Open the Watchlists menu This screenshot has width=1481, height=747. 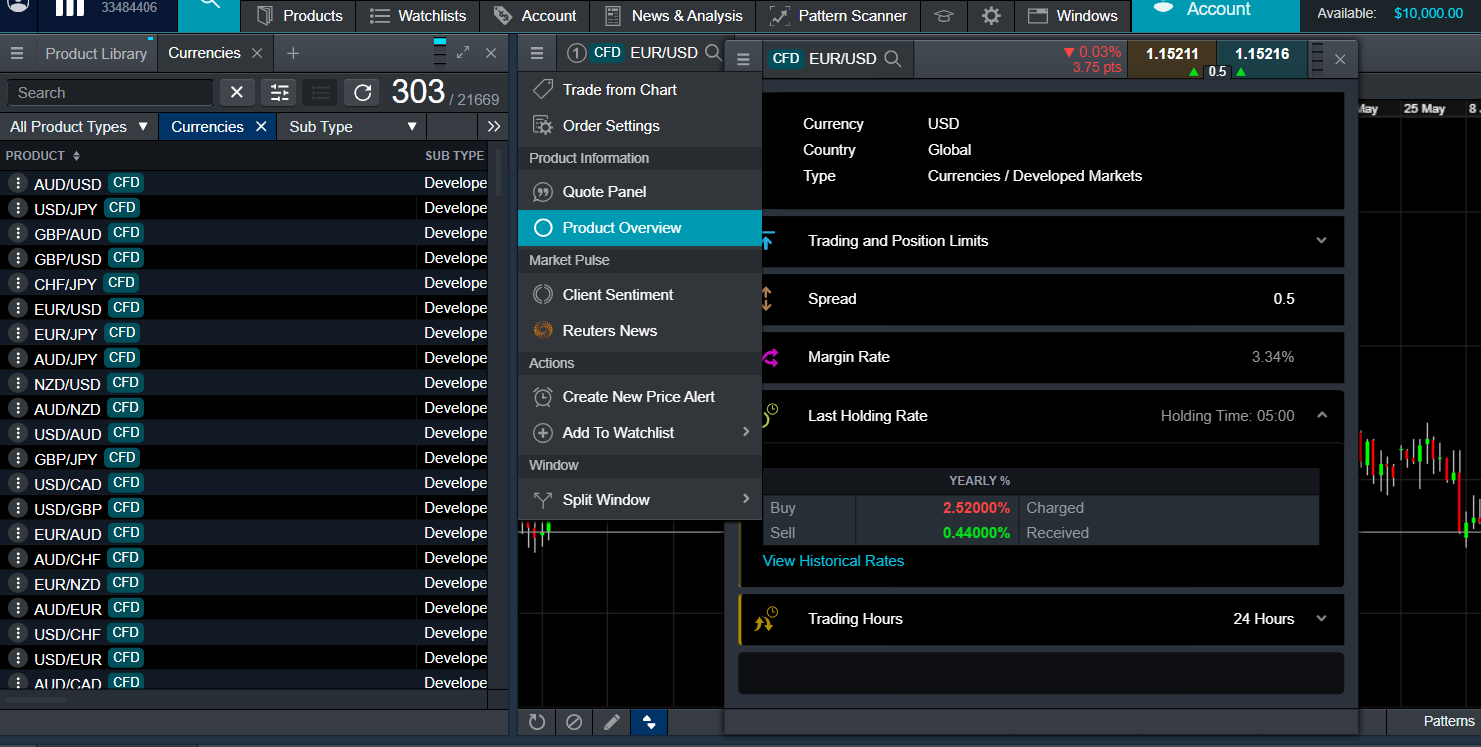(x=417, y=16)
